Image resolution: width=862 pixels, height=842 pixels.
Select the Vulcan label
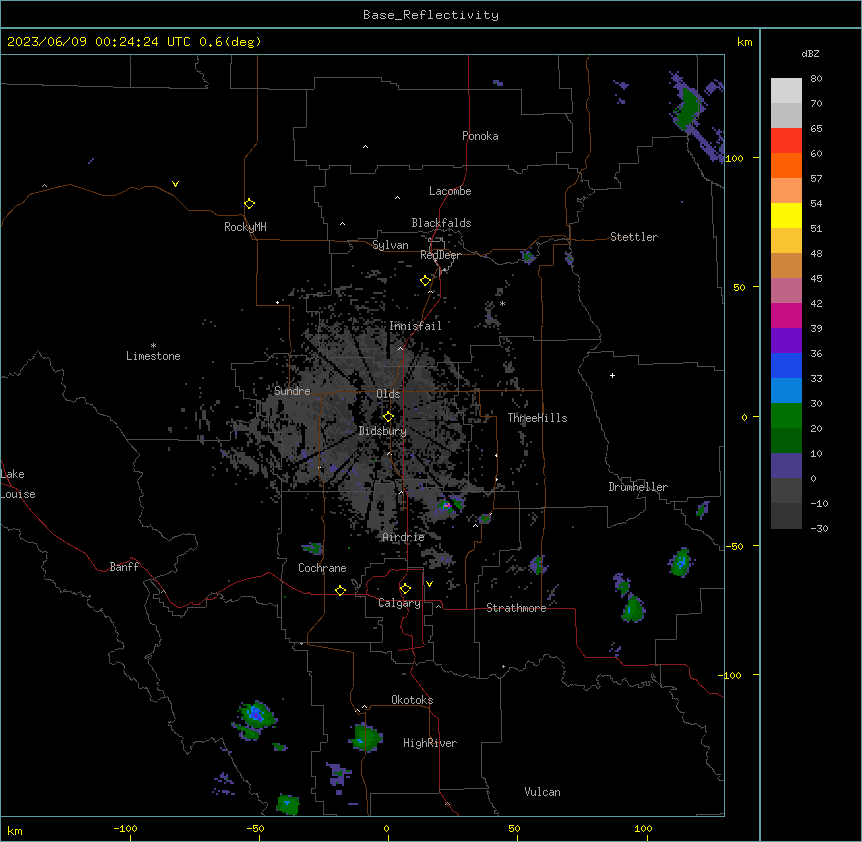tap(543, 792)
